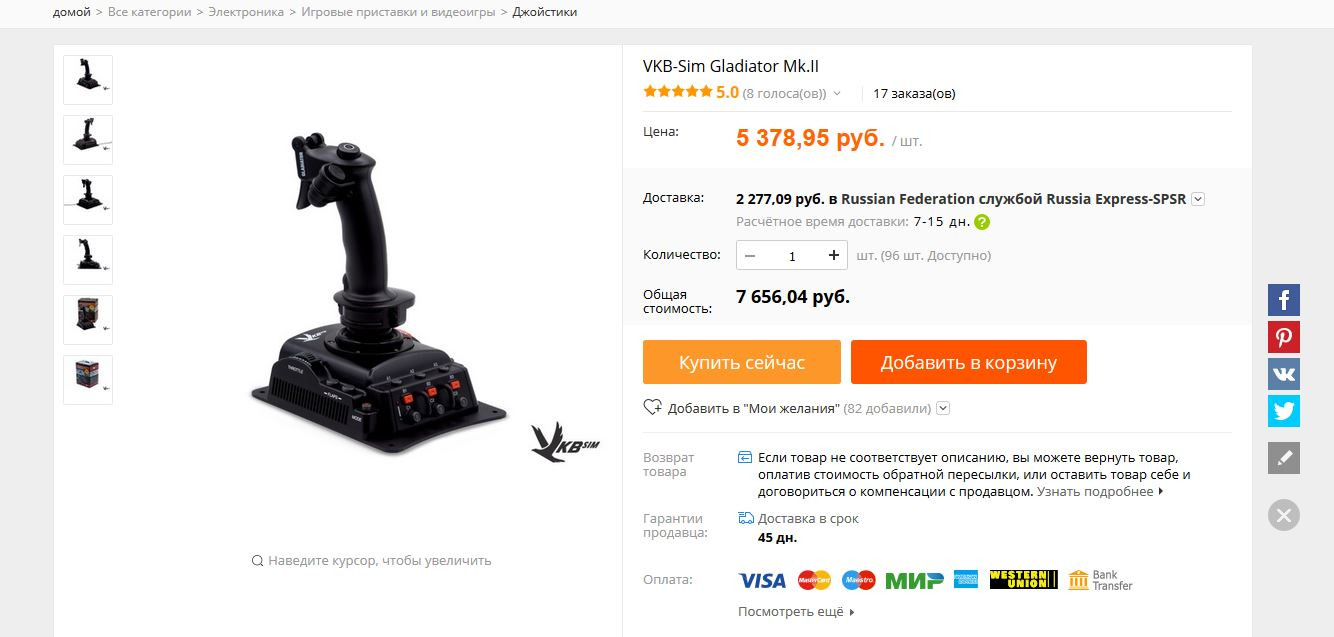Open Игровые приставки и видеоигры breadcrumb
1334x637 pixels.
[399, 12]
